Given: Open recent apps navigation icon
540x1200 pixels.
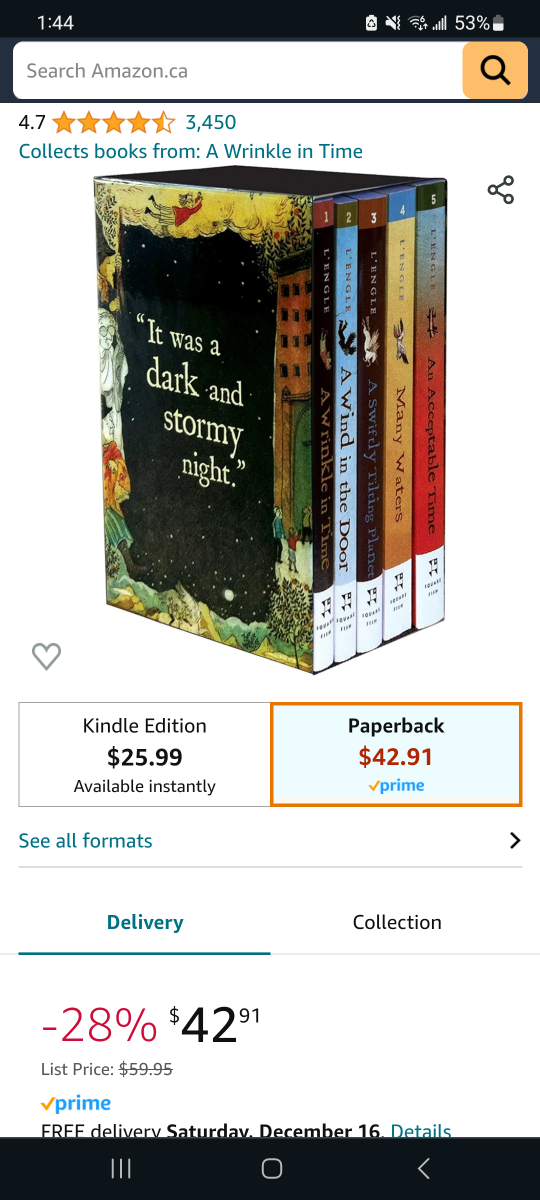Looking at the screenshot, I should (x=121, y=1168).
